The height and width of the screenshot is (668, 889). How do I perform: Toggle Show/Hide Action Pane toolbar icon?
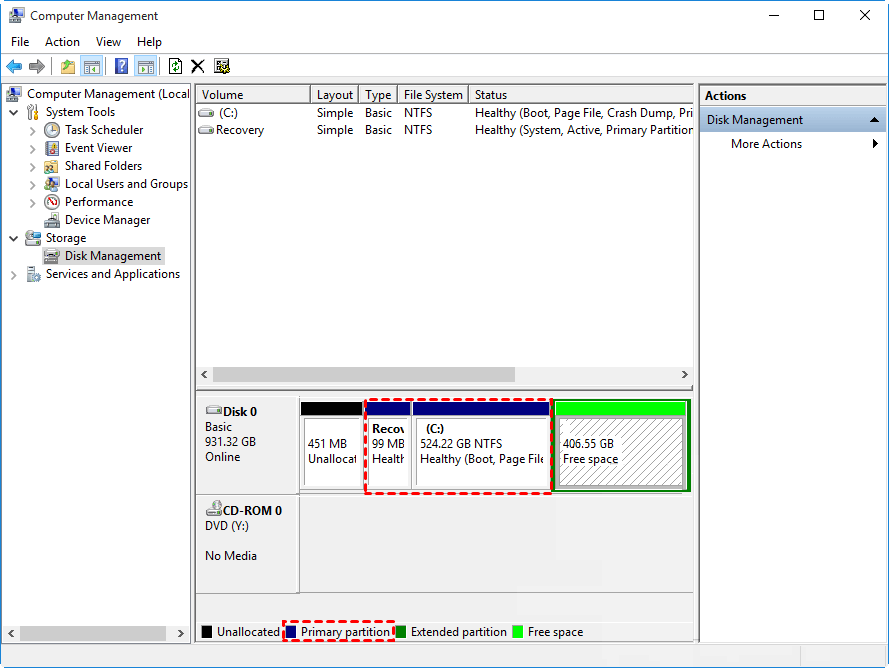click(146, 66)
